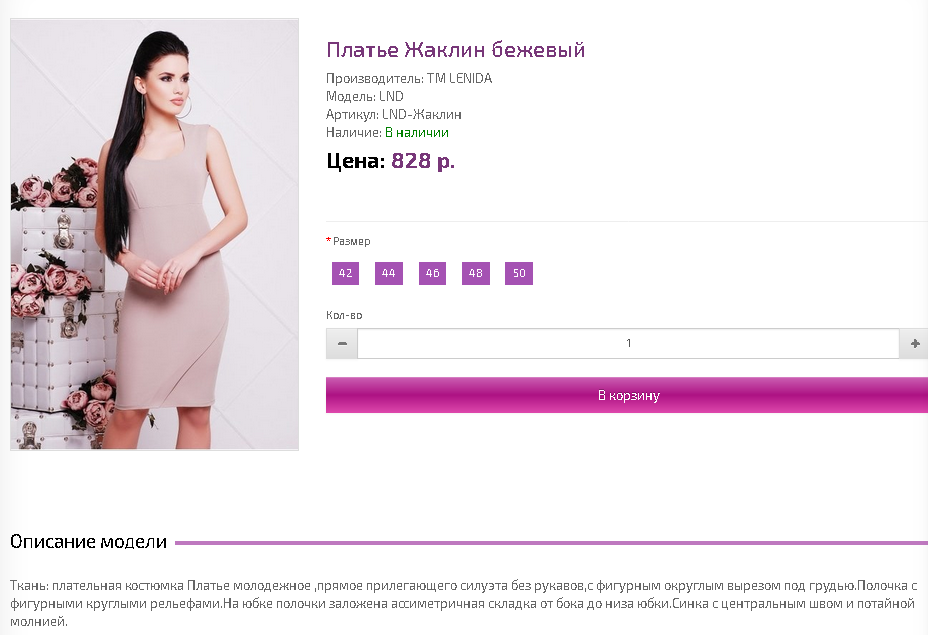Open the dress product photo

155,234
